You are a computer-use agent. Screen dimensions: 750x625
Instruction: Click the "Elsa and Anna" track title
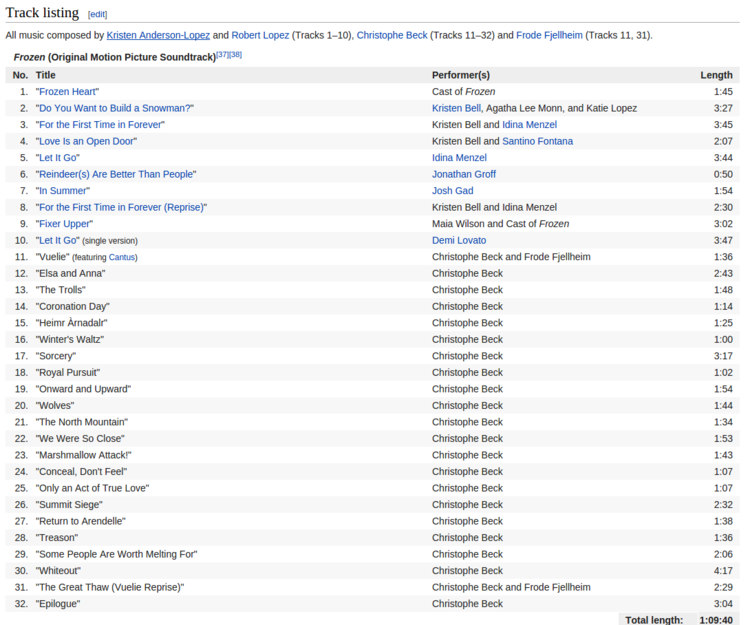point(70,274)
